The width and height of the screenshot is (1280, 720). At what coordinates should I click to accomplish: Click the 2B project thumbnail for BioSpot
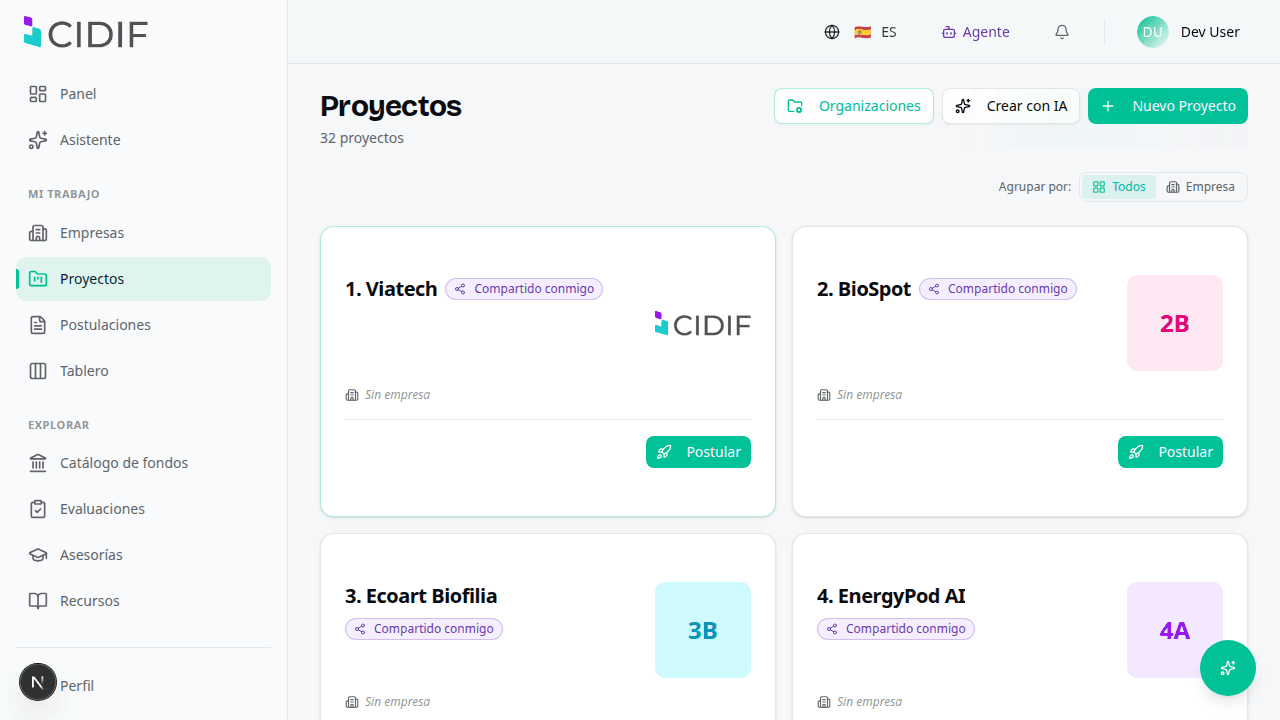point(1175,323)
